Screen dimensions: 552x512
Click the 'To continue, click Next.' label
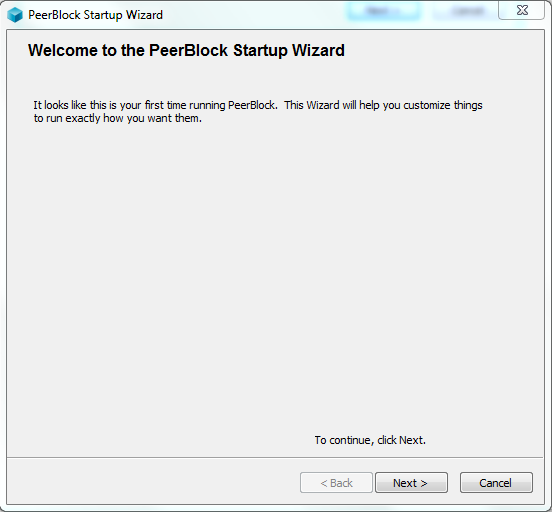(370, 440)
